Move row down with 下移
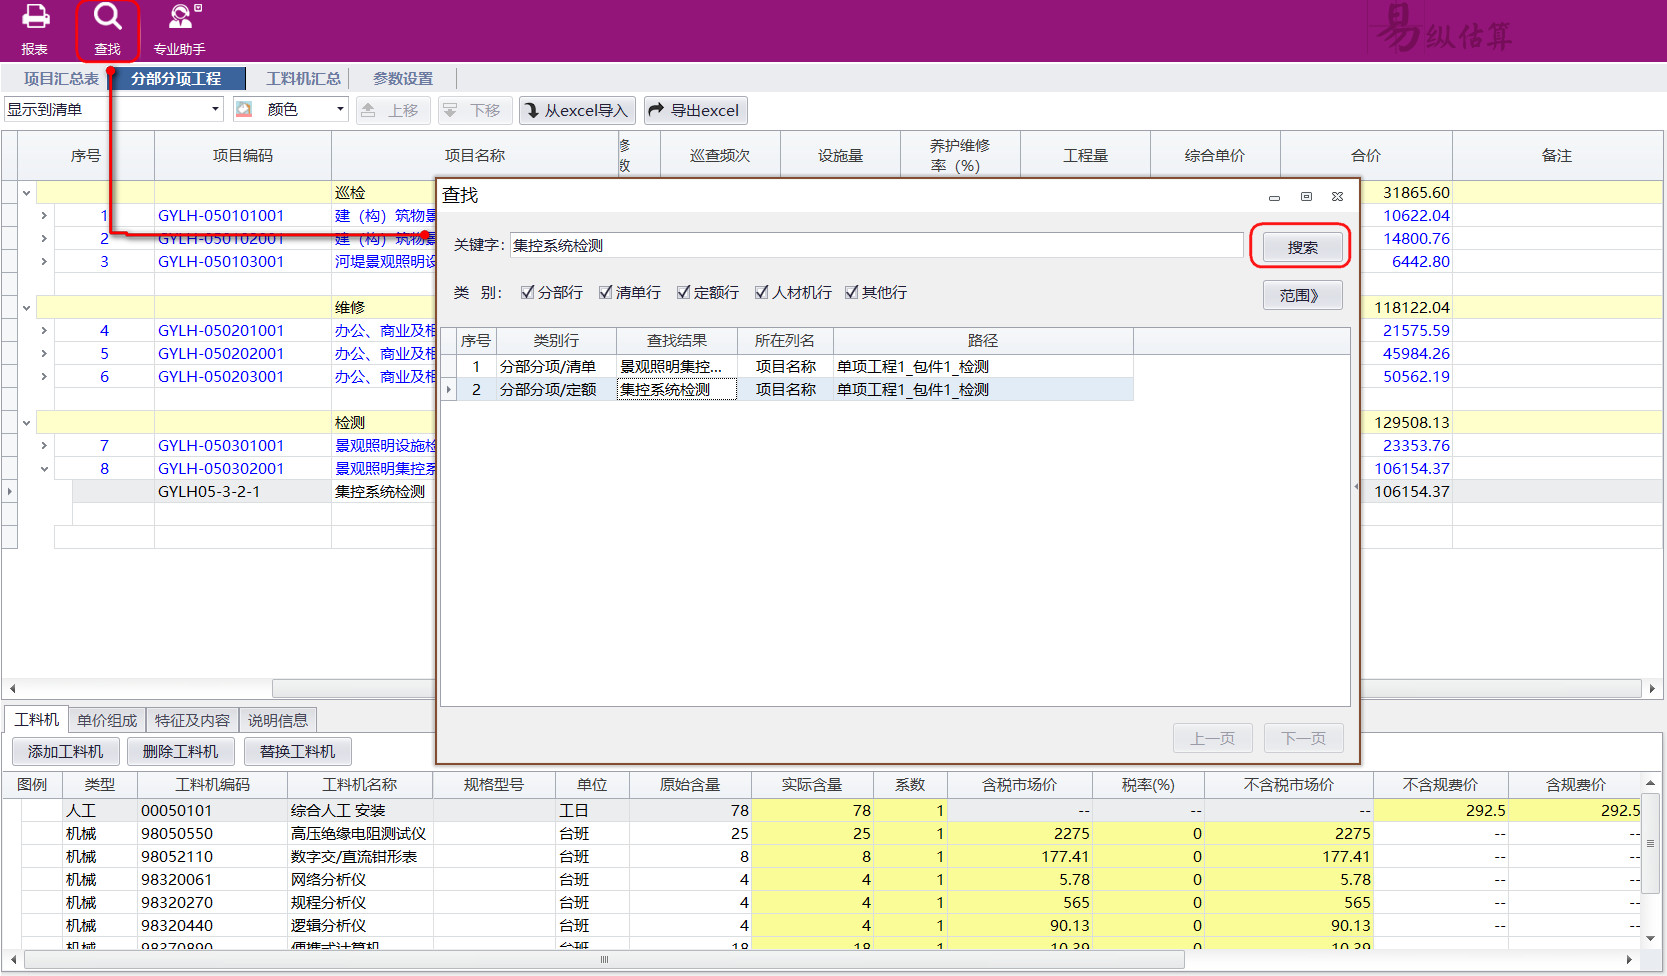1667x976 pixels. [x=474, y=110]
